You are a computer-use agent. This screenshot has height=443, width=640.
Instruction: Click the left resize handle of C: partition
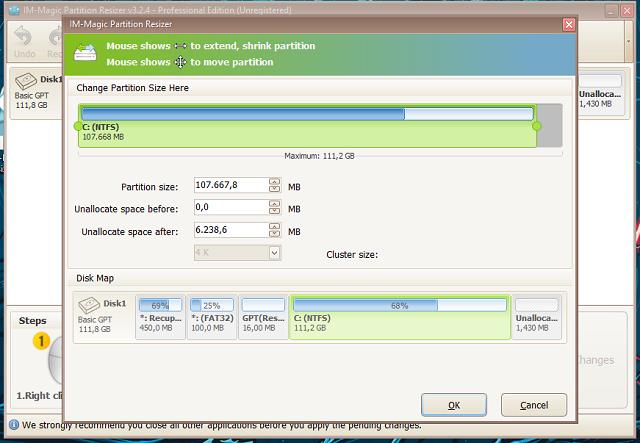[78, 127]
